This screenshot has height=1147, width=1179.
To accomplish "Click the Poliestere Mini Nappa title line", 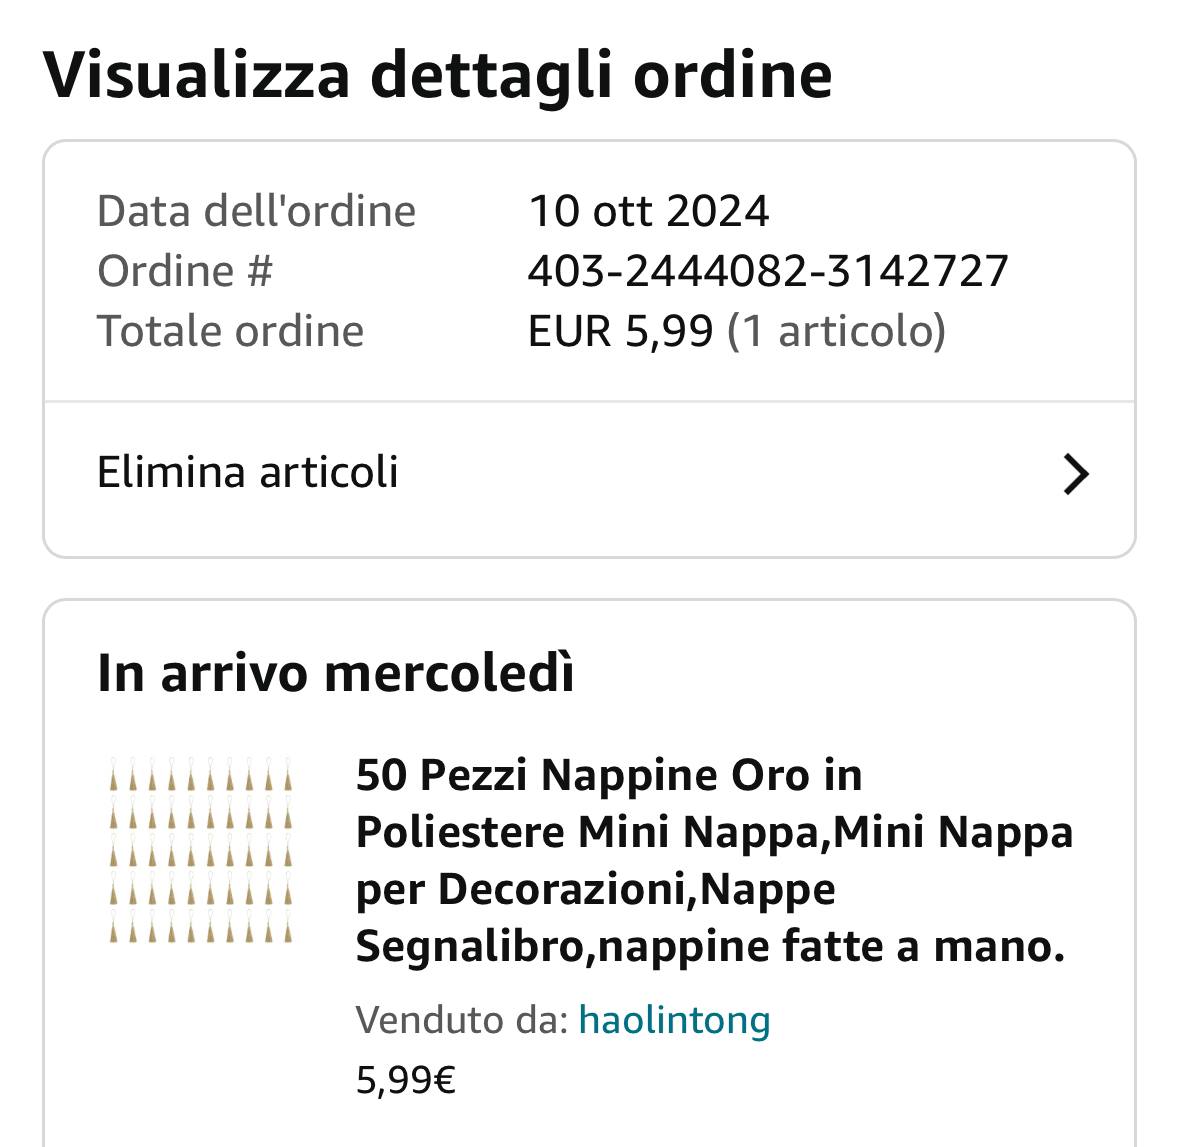I will click(x=714, y=832).
